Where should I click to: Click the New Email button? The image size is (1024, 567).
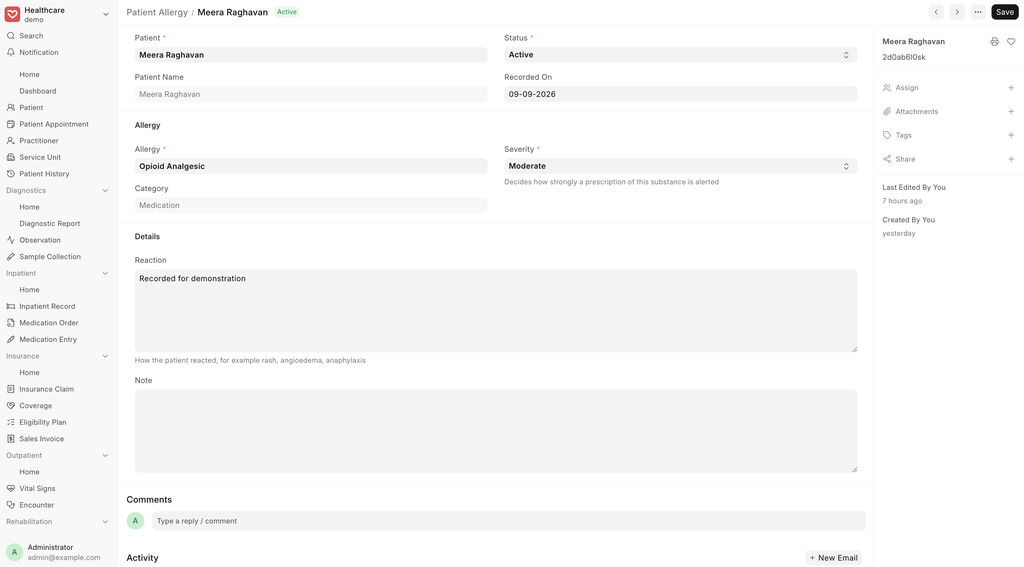tap(833, 558)
